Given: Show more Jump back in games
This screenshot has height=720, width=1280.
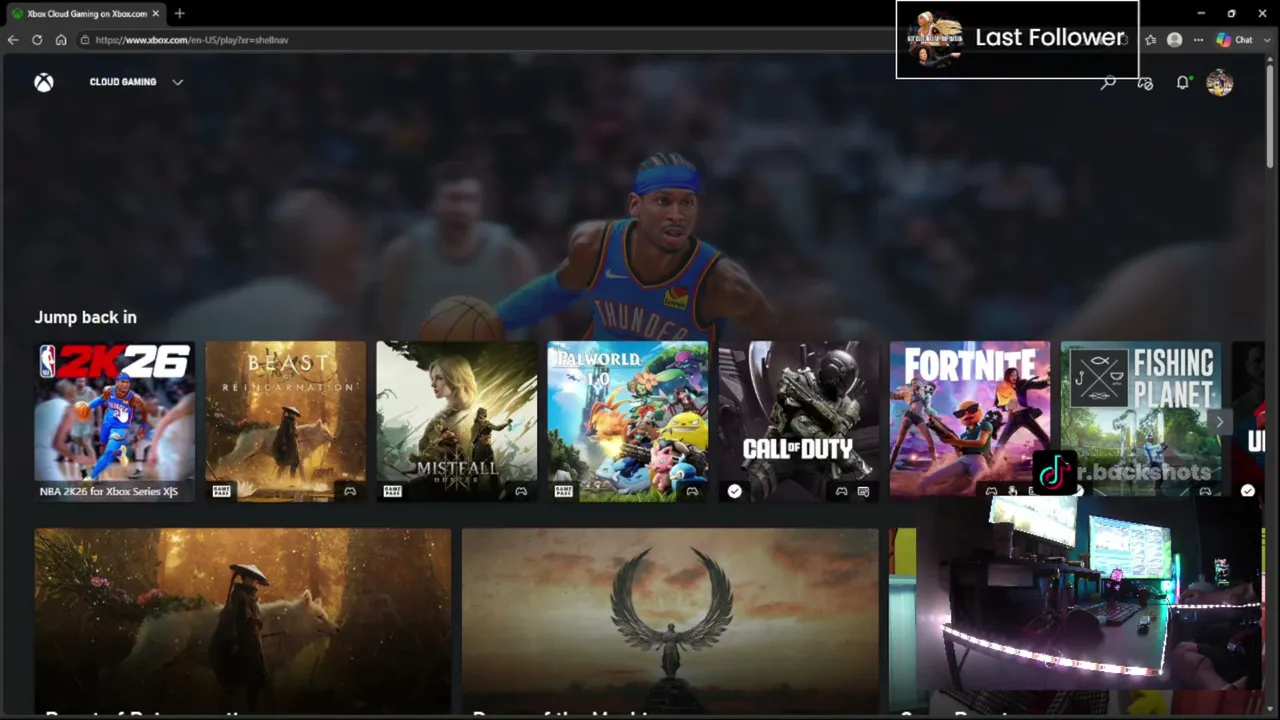Looking at the screenshot, I should [1219, 421].
